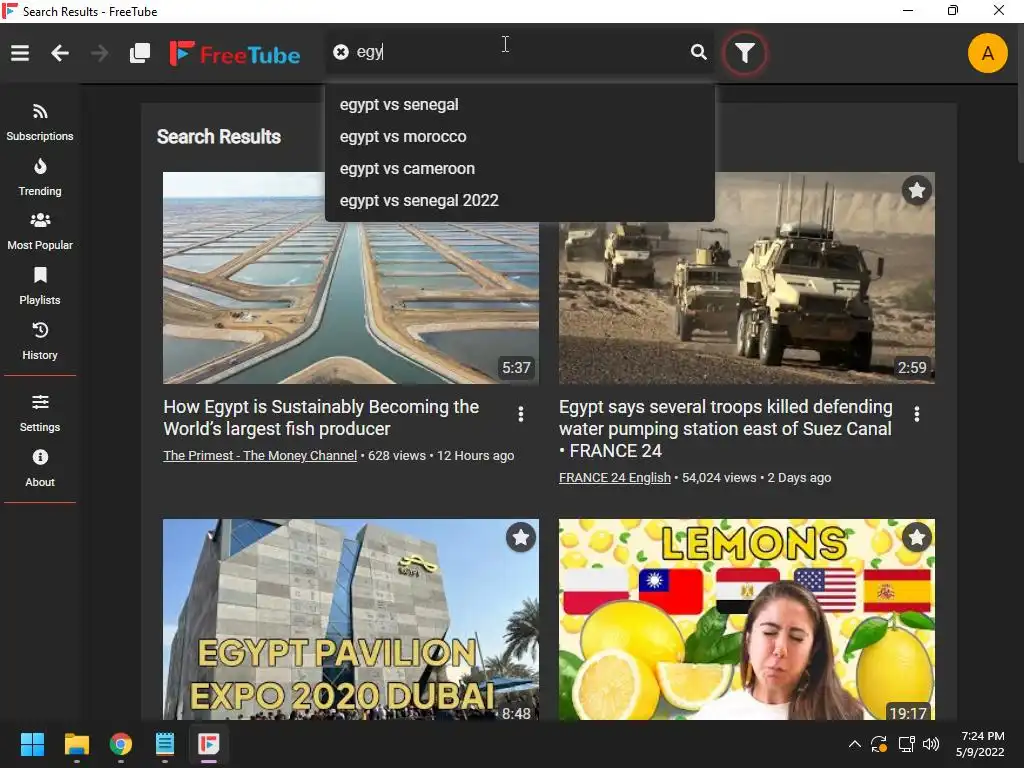1024x768 pixels.
Task: Open the Windows Start menu
Action: click(32, 744)
